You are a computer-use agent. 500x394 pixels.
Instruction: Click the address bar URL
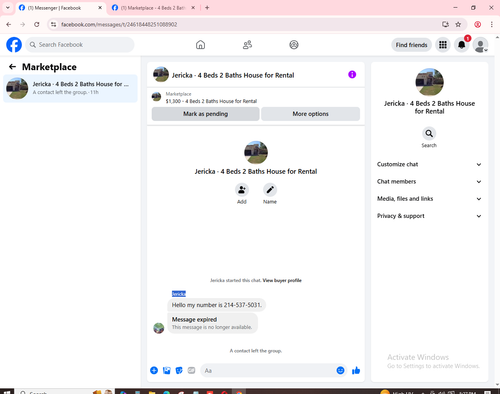[x=119, y=24]
